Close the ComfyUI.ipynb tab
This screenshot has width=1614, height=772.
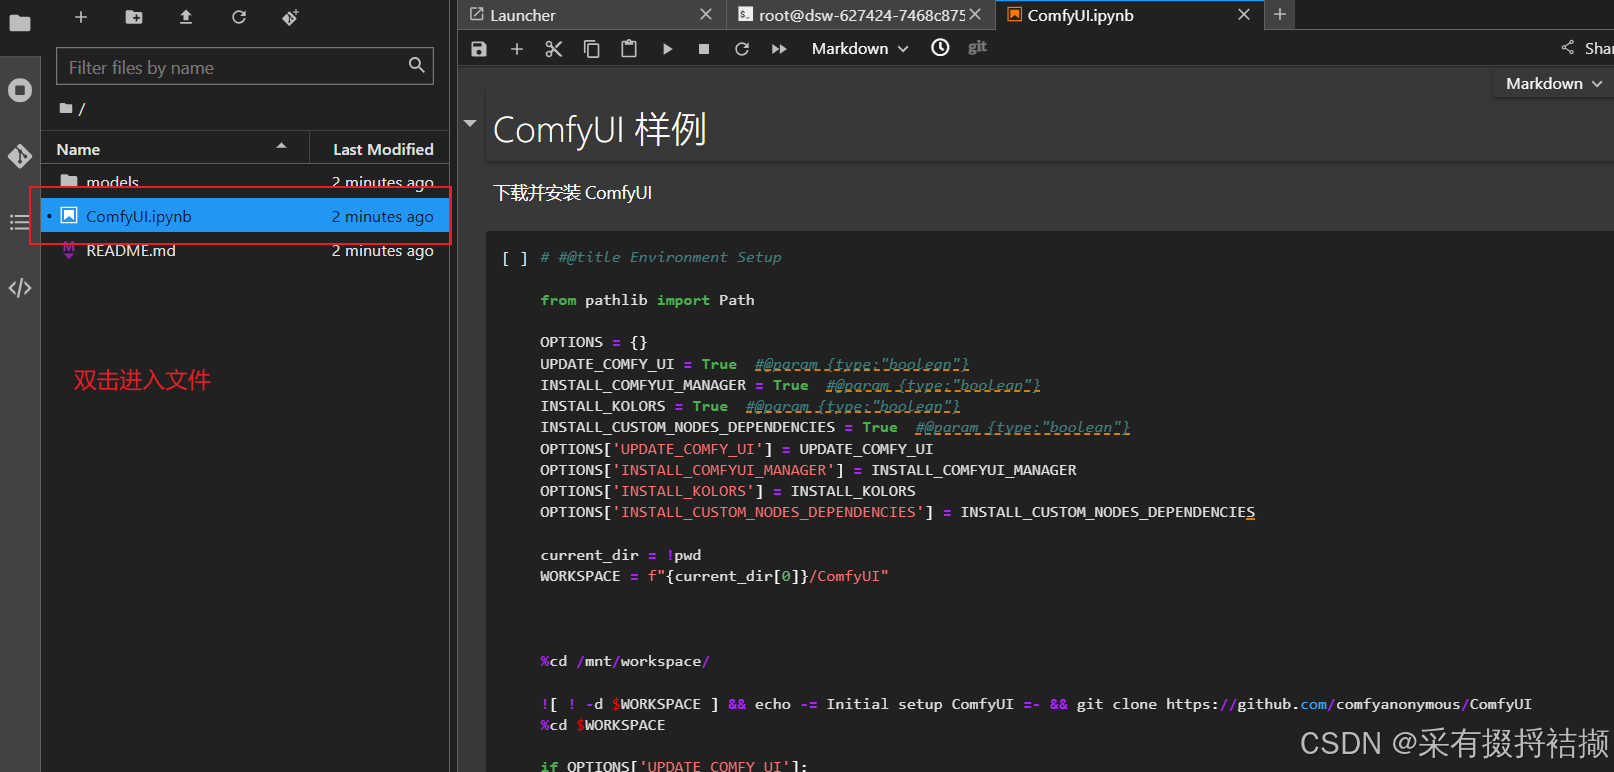1244,15
